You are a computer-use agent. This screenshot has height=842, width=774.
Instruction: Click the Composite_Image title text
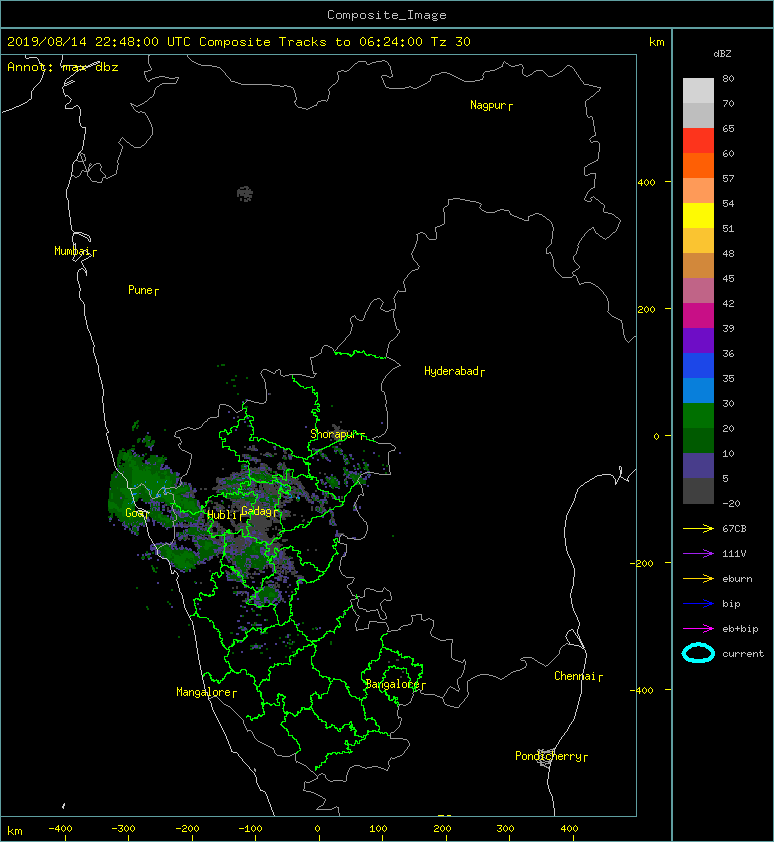[387, 15]
